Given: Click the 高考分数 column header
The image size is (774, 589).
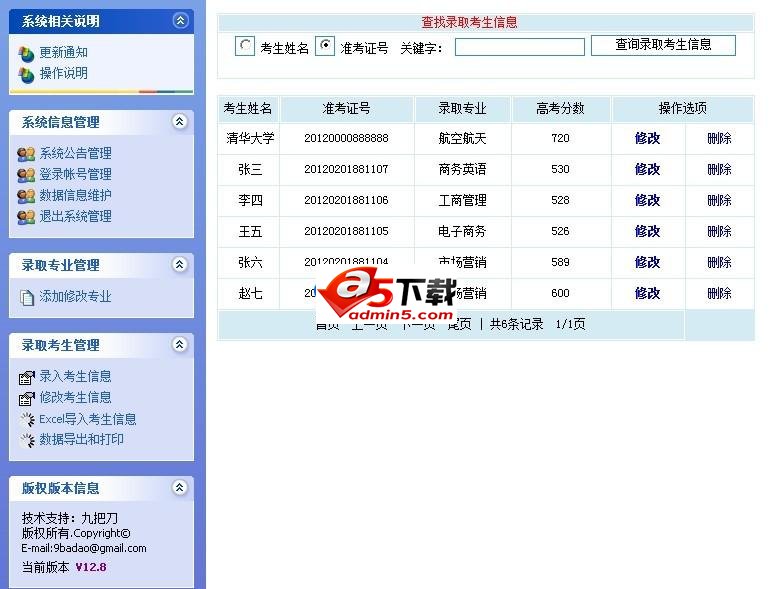Looking at the screenshot, I should coord(561,109).
